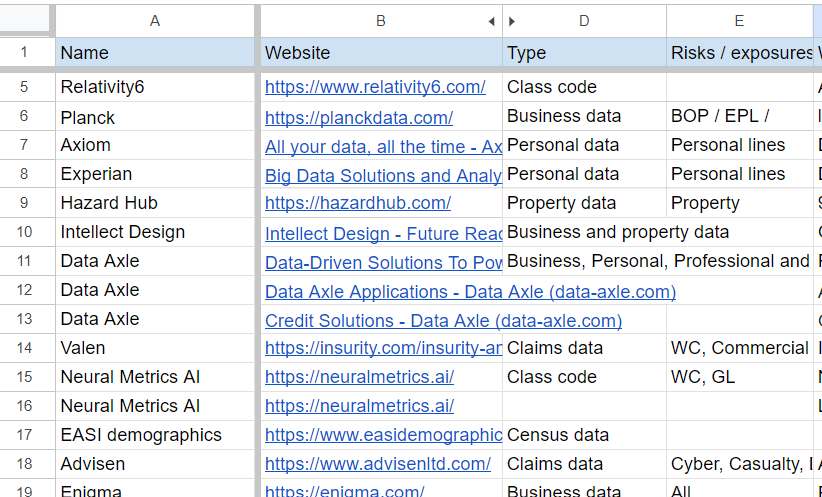The image size is (822, 497).
Task: Click the Risks / exposures header cell
Action: point(739,52)
